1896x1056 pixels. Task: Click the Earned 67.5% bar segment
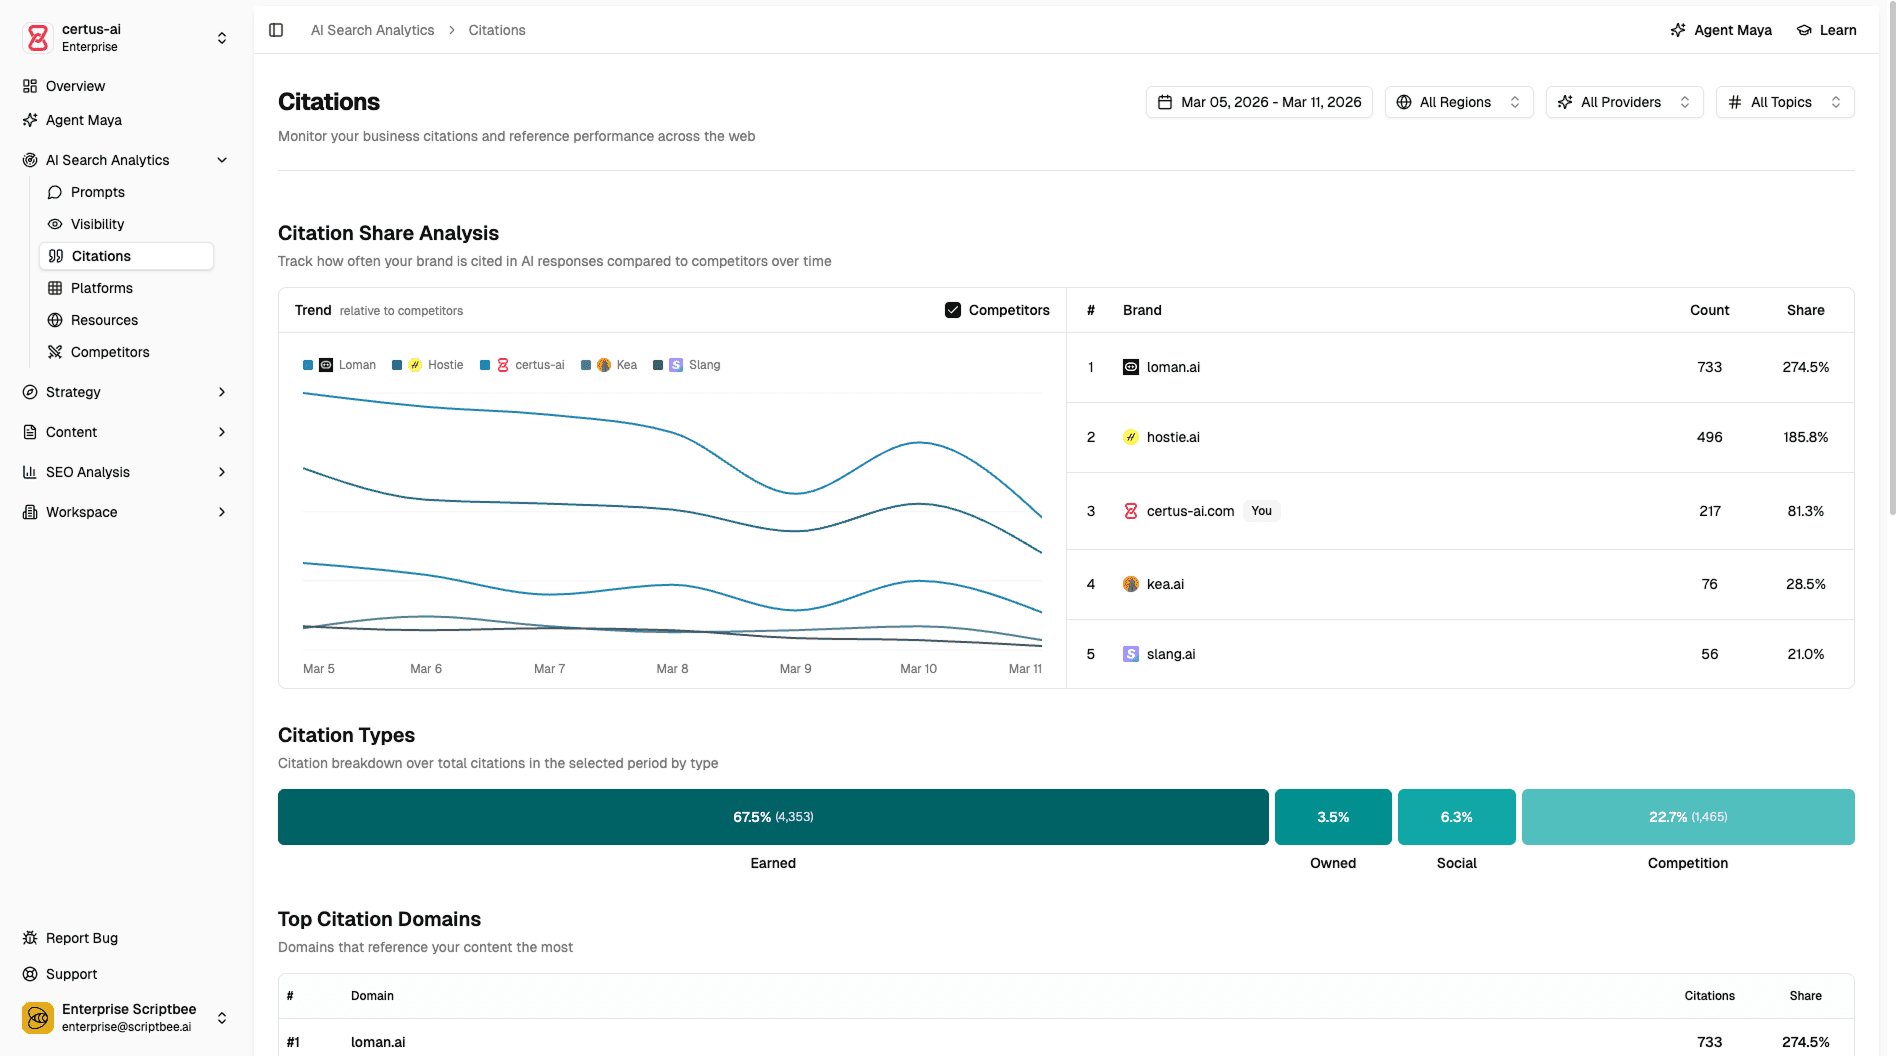[773, 817]
